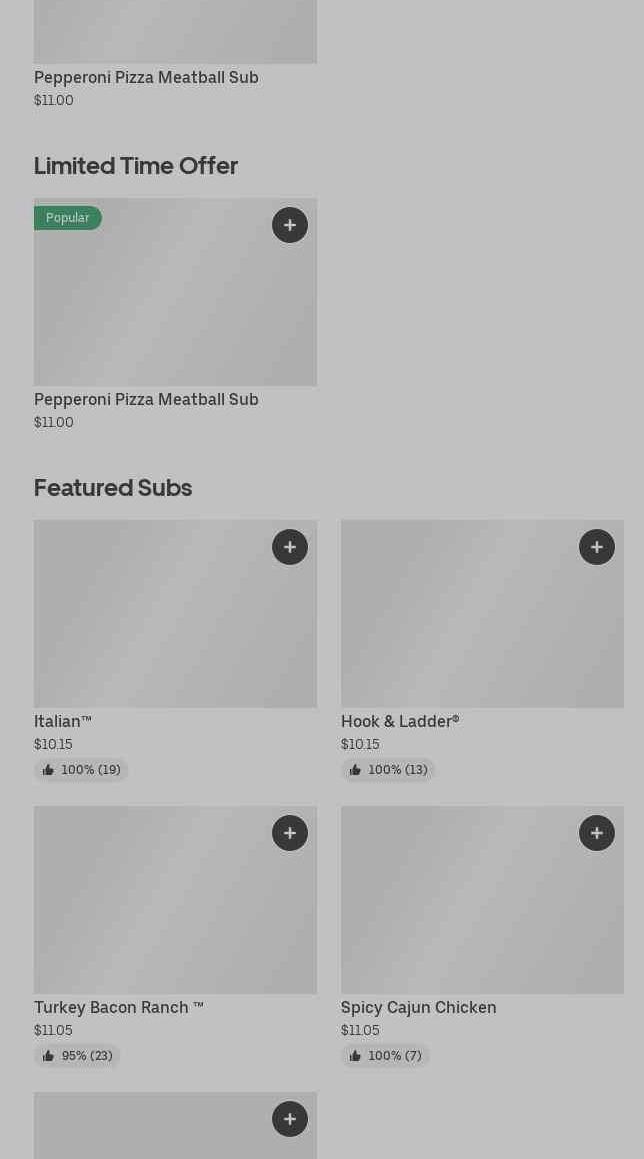644x1159 pixels.
Task: Open Spicy Cajun Chicken item name
Action: pyautogui.click(x=418, y=1007)
